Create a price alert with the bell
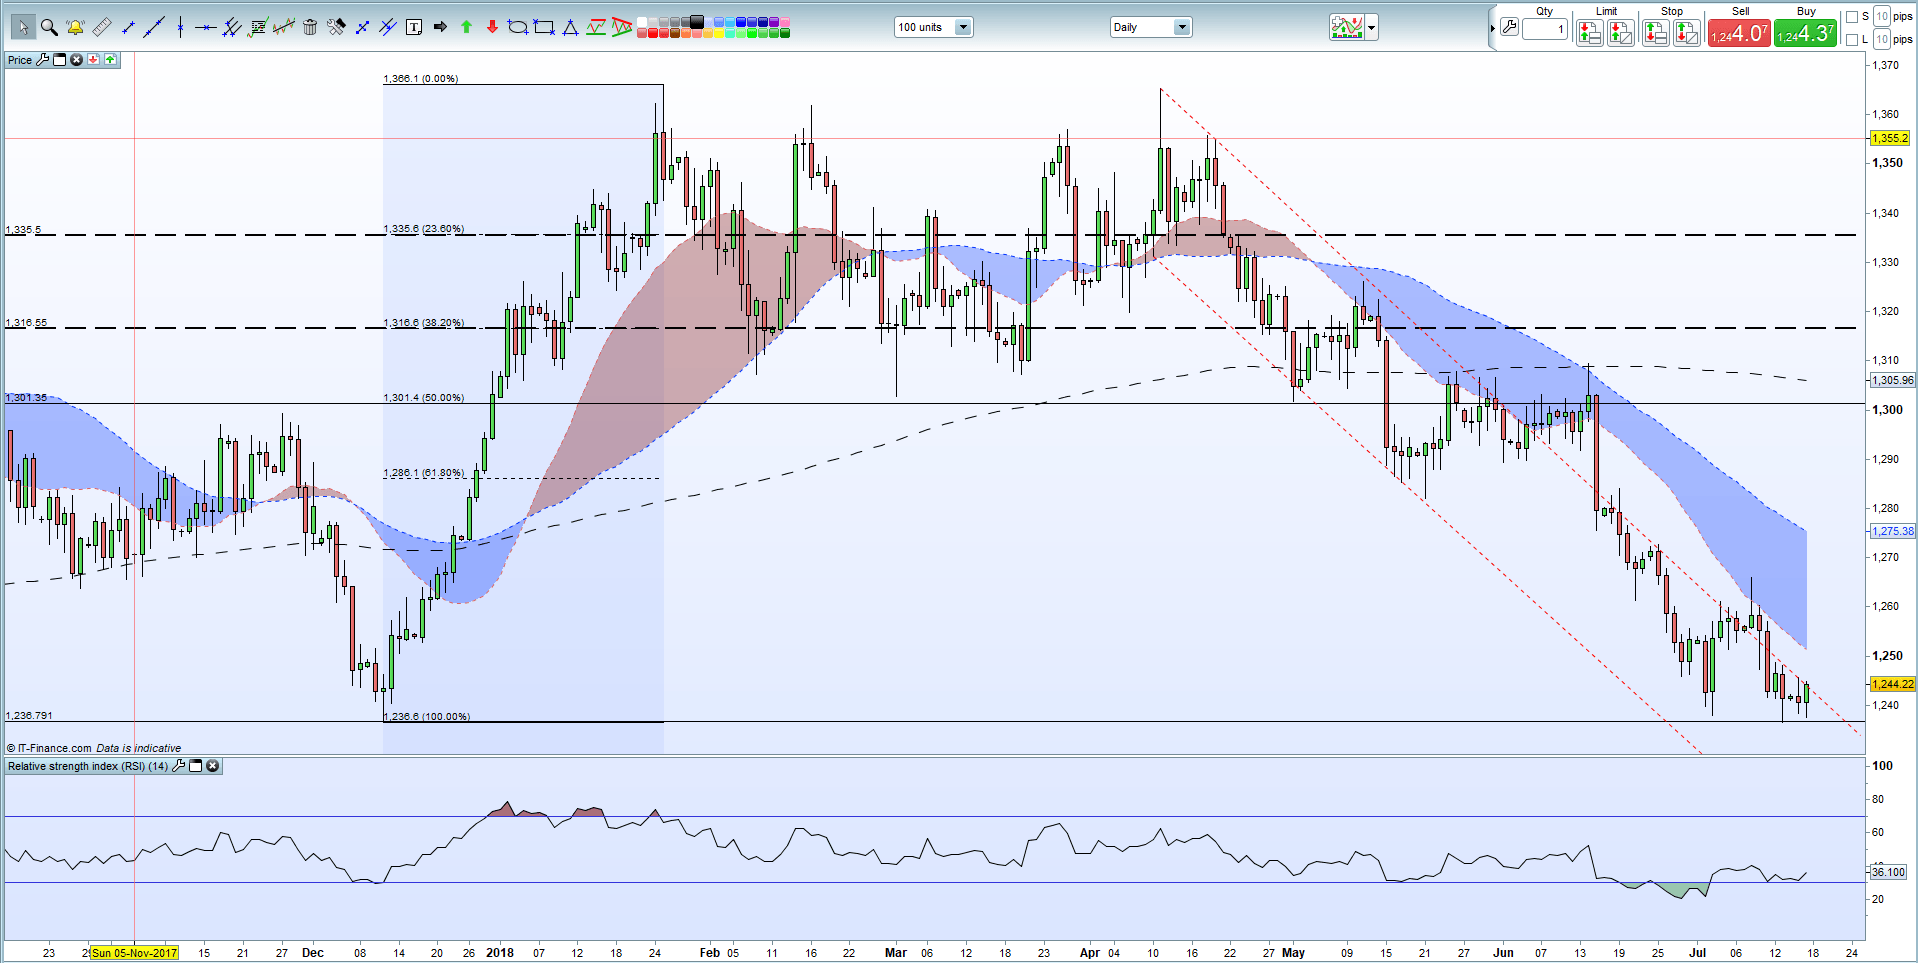The height and width of the screenshot is (963, 1918). tap(75, 27)
